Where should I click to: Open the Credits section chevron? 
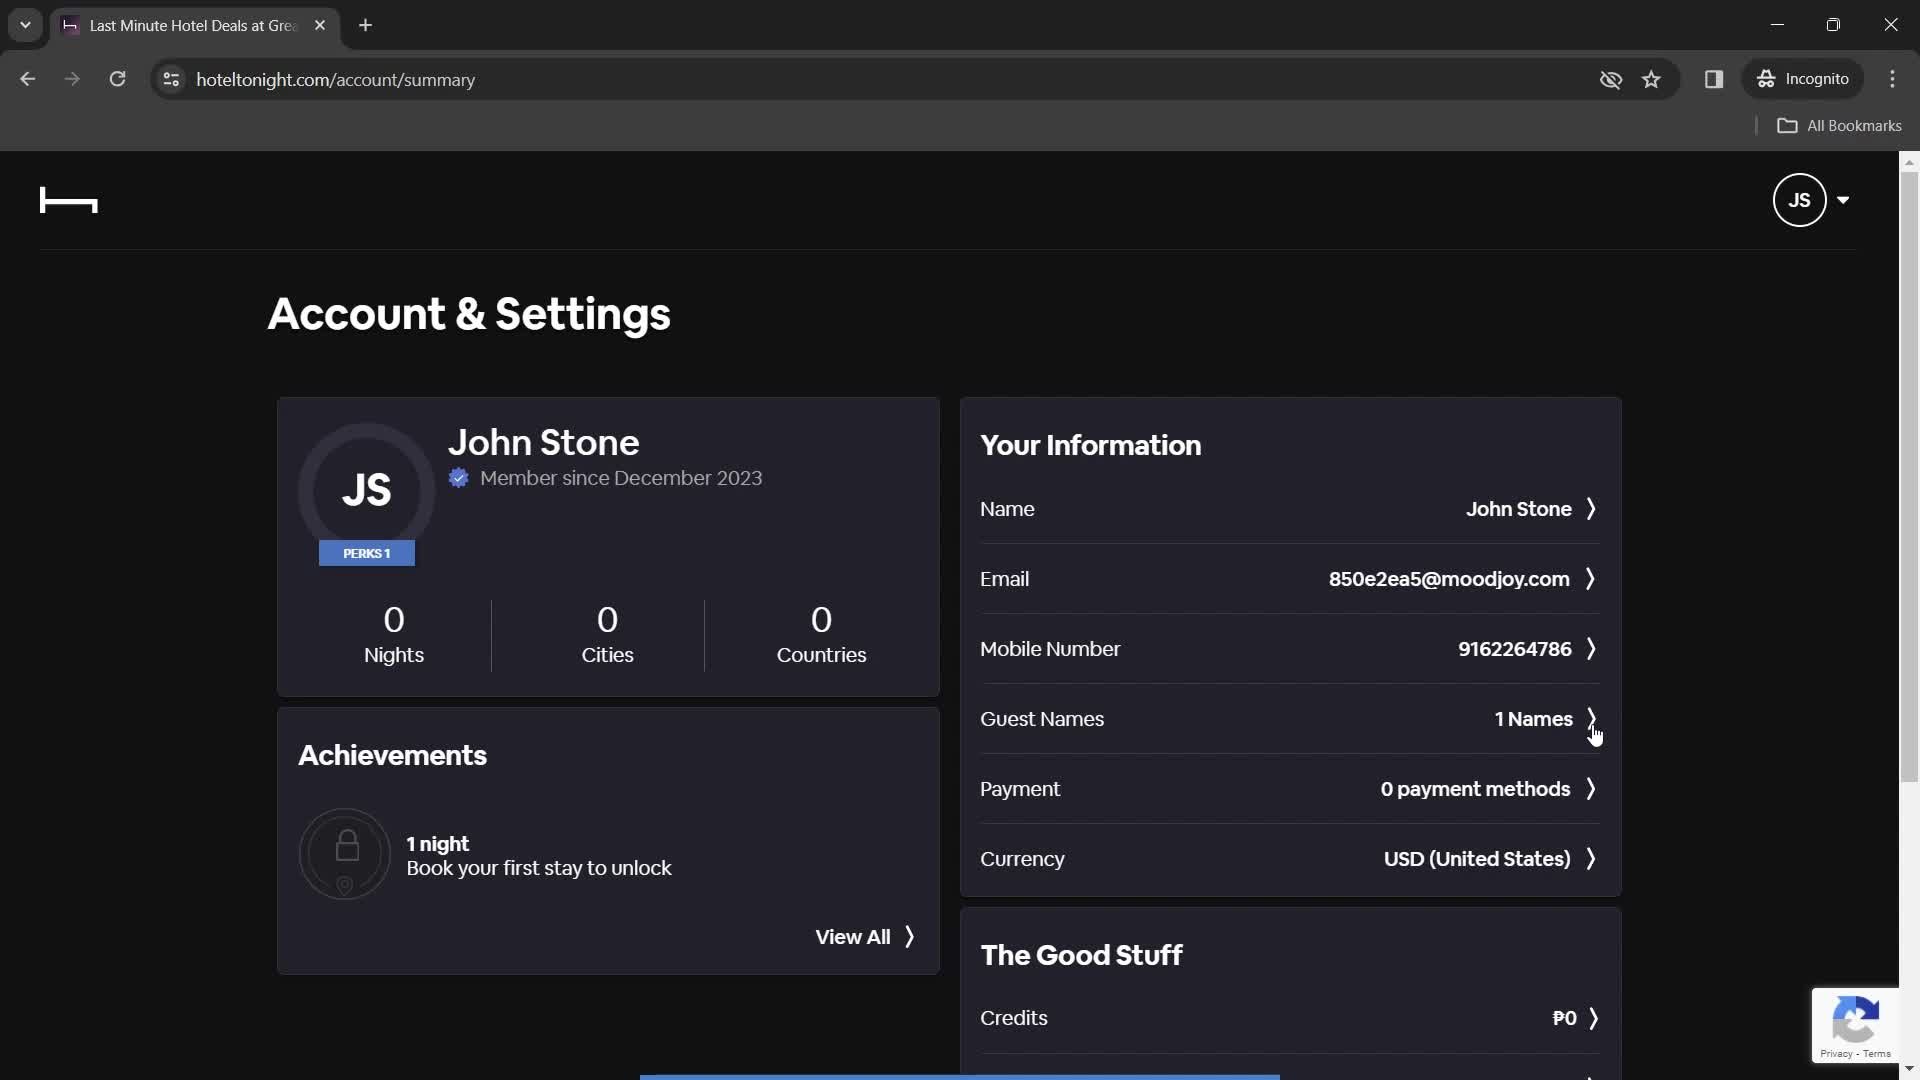point(1593,1018)
